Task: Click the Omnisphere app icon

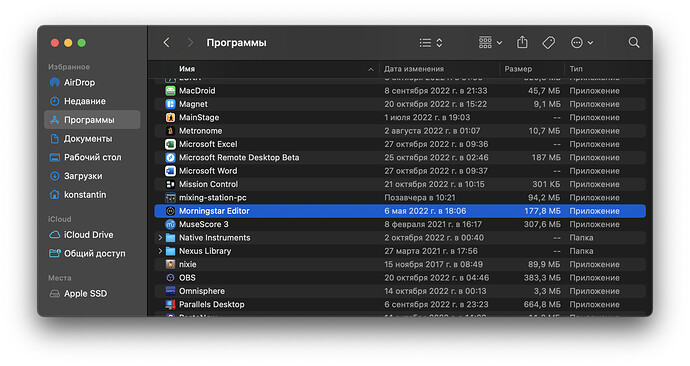Action: [x=170, y=291]
